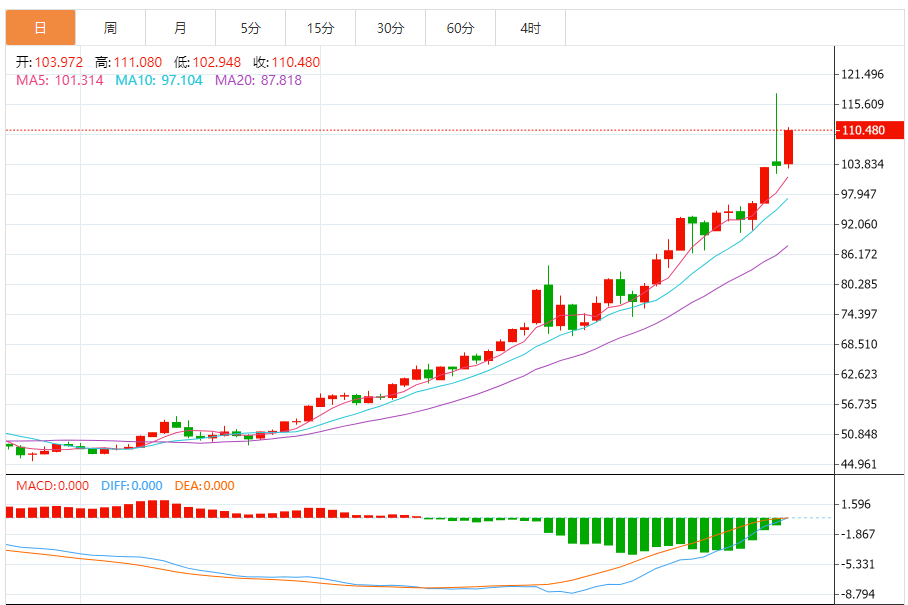
Task: Select the 日 daily chart tab
Action: pos(40,28)
